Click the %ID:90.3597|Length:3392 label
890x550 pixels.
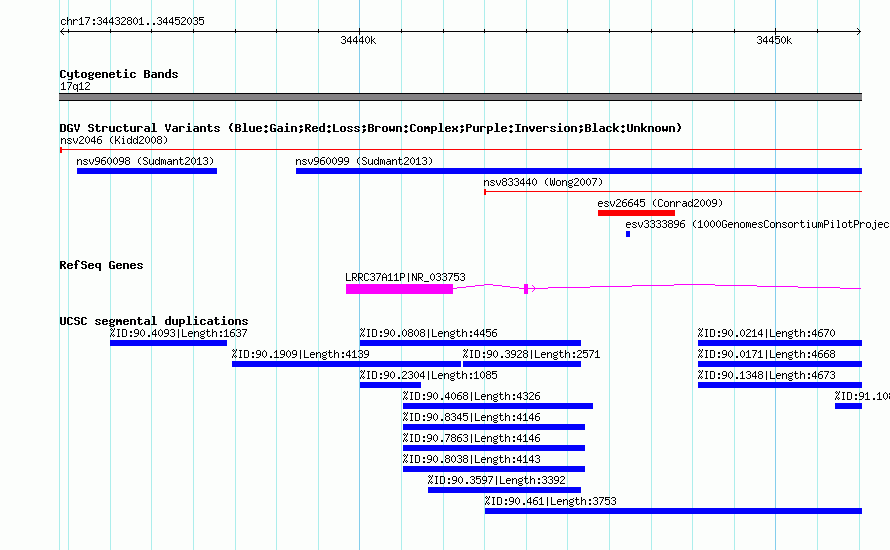point(496,480)
